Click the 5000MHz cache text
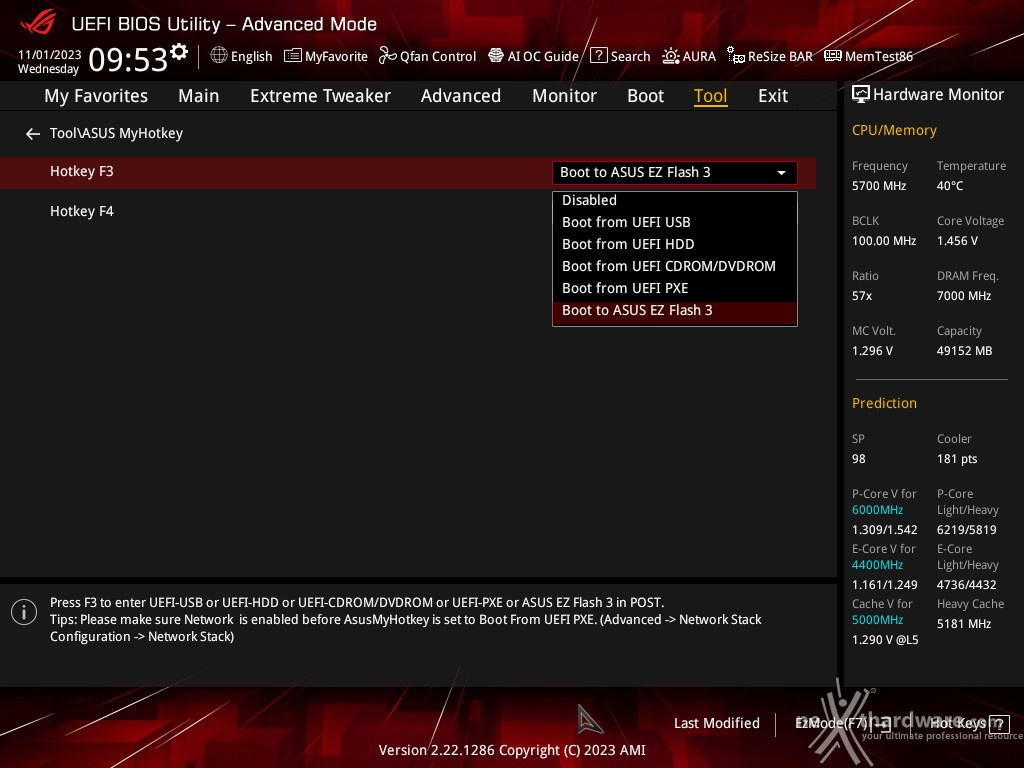This screenshot has height=768, width=1024. (878, 620)
